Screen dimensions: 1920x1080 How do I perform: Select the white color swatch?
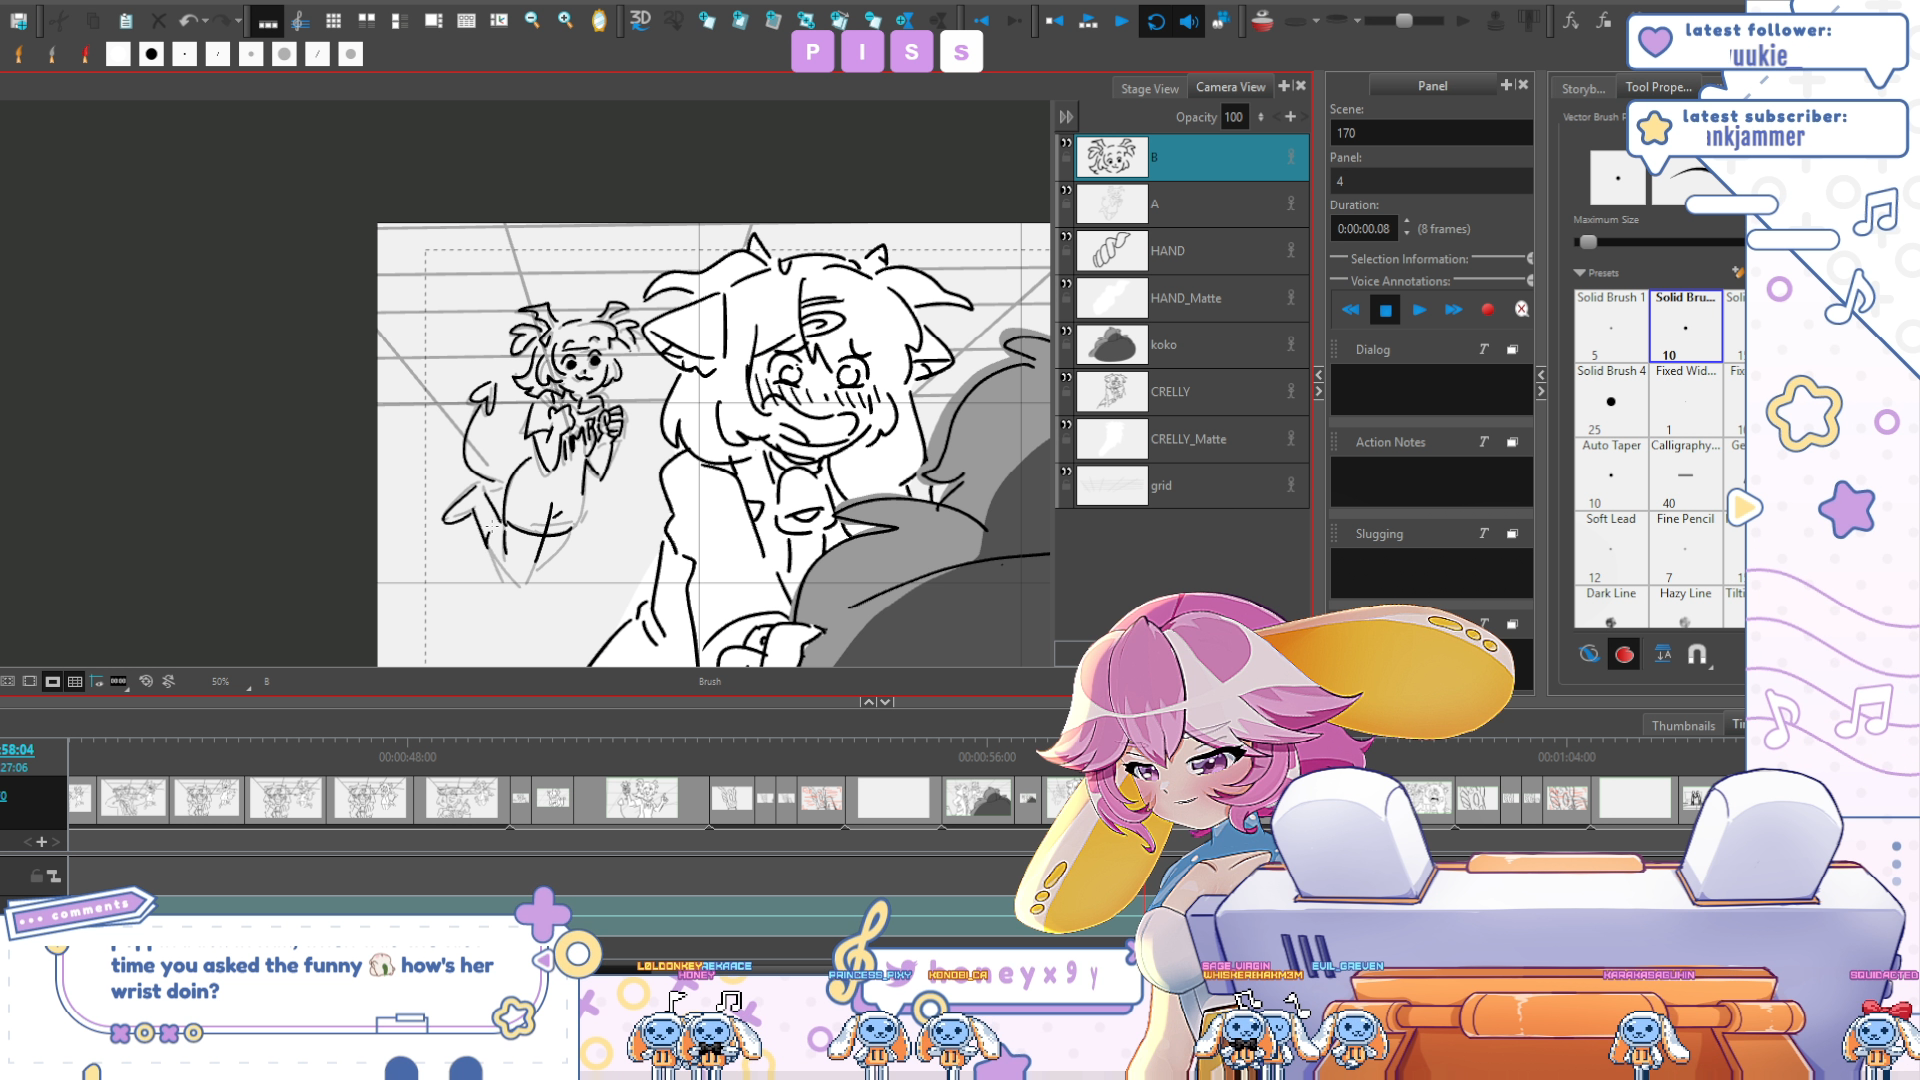(118, 54)
